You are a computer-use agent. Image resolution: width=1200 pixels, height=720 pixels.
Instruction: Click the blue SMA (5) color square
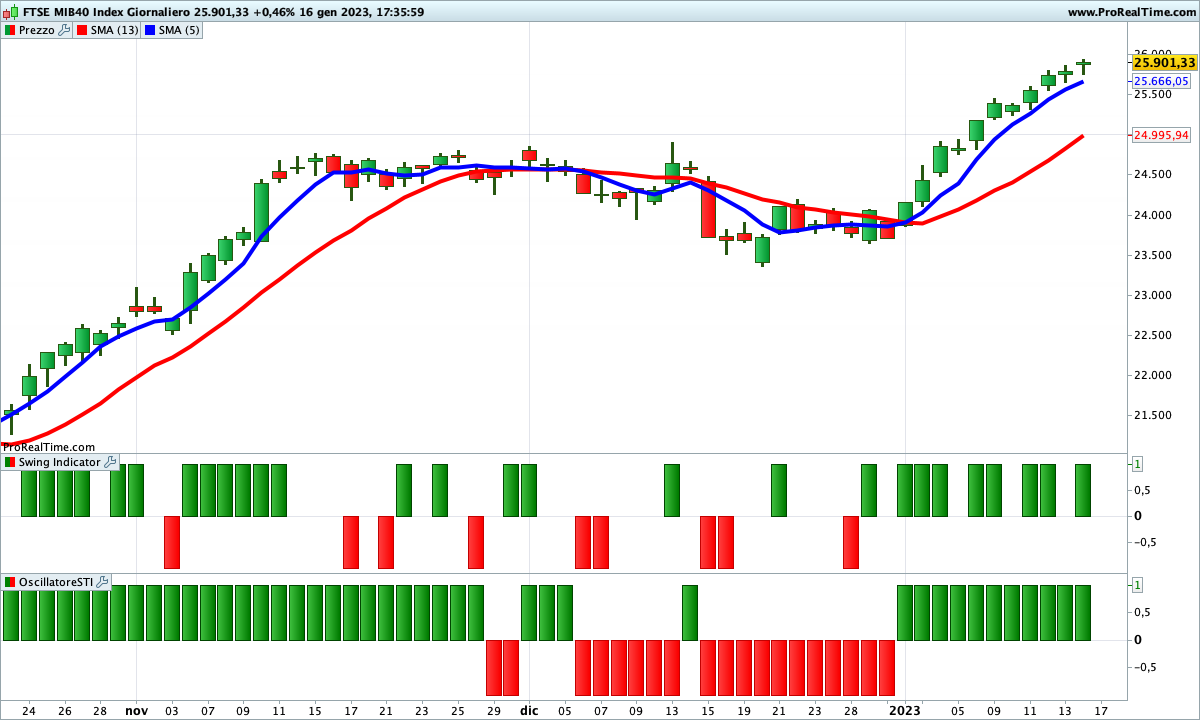151,30
